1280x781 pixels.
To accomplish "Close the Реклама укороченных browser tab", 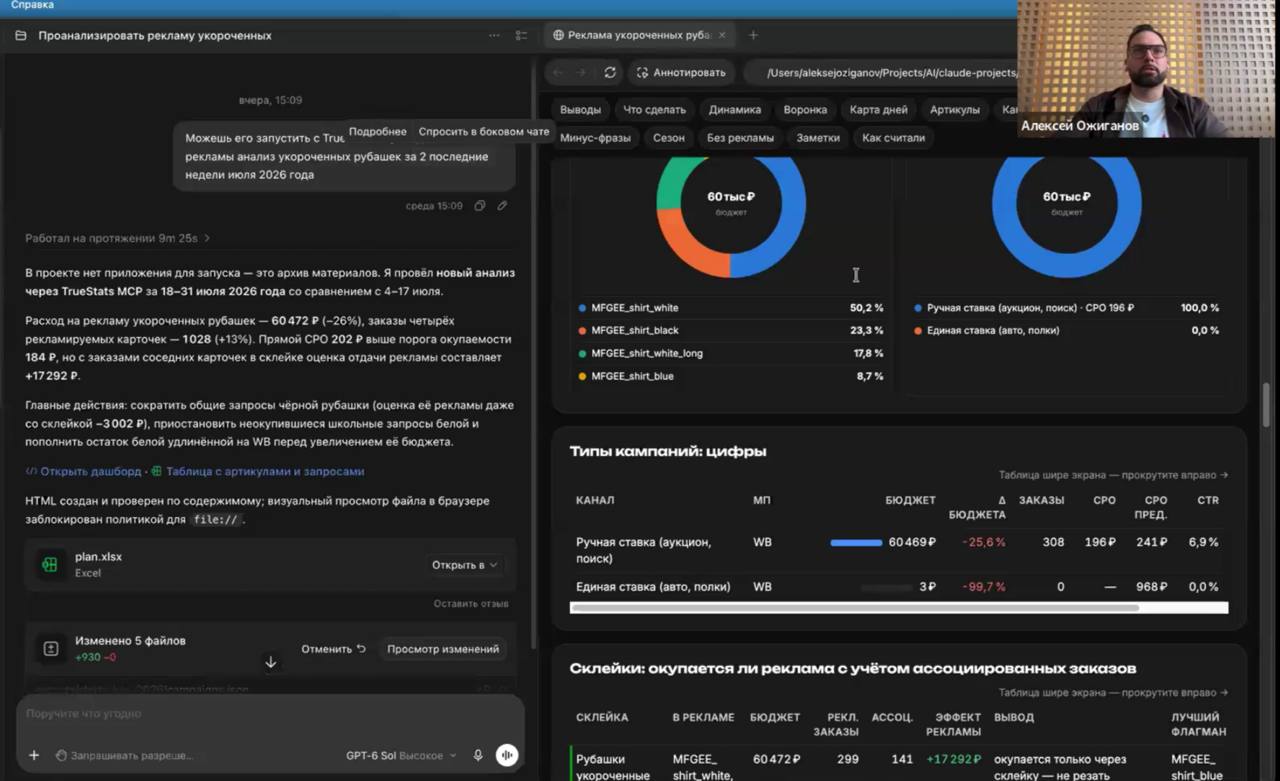I will click(x=722, y=35).
